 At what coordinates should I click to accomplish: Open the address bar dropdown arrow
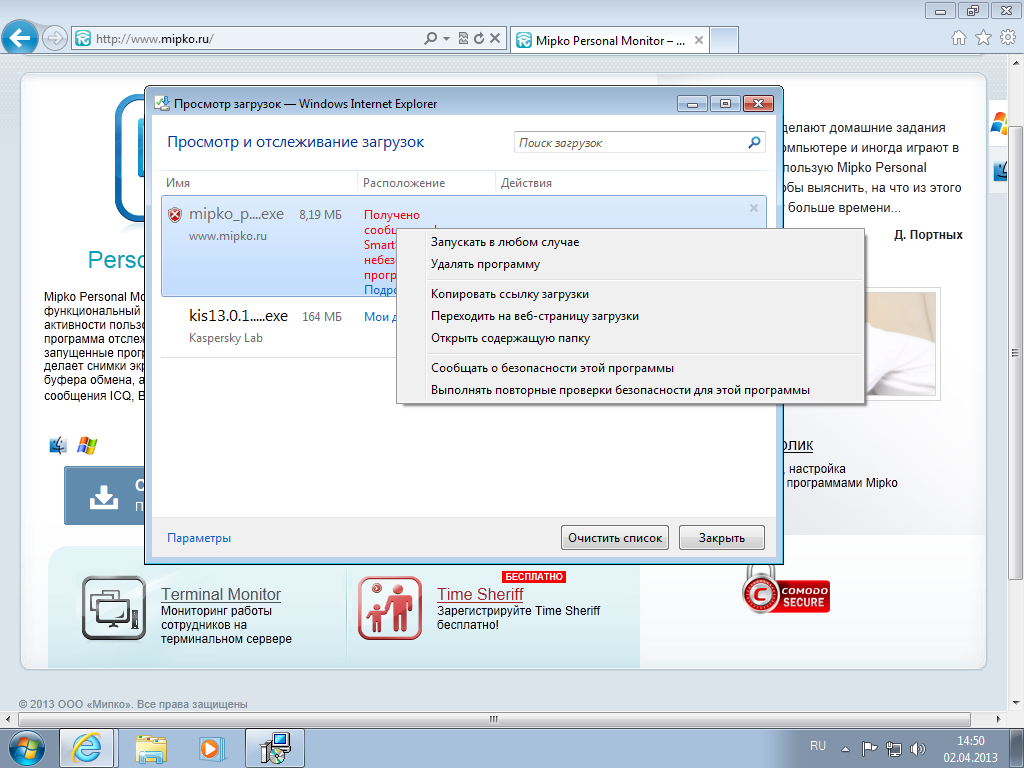[447, 39]
